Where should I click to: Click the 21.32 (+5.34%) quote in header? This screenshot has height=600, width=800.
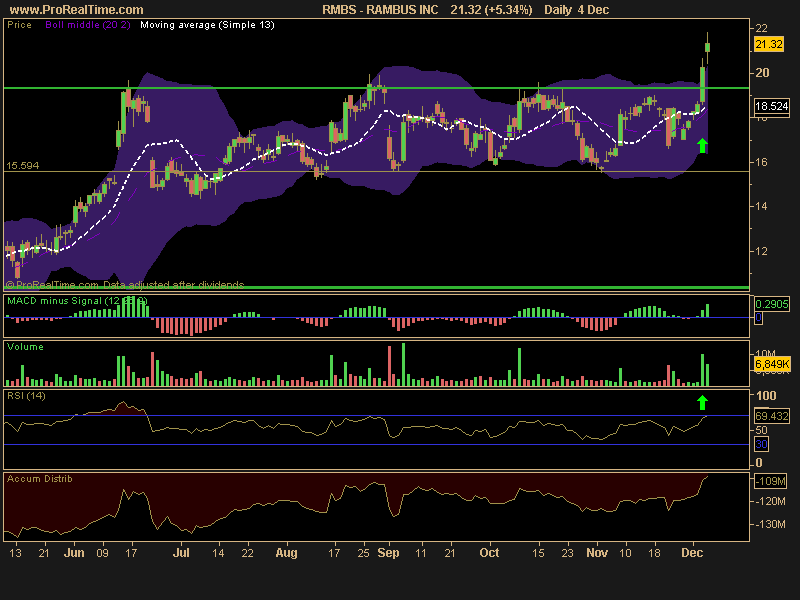tap(491, 10)
